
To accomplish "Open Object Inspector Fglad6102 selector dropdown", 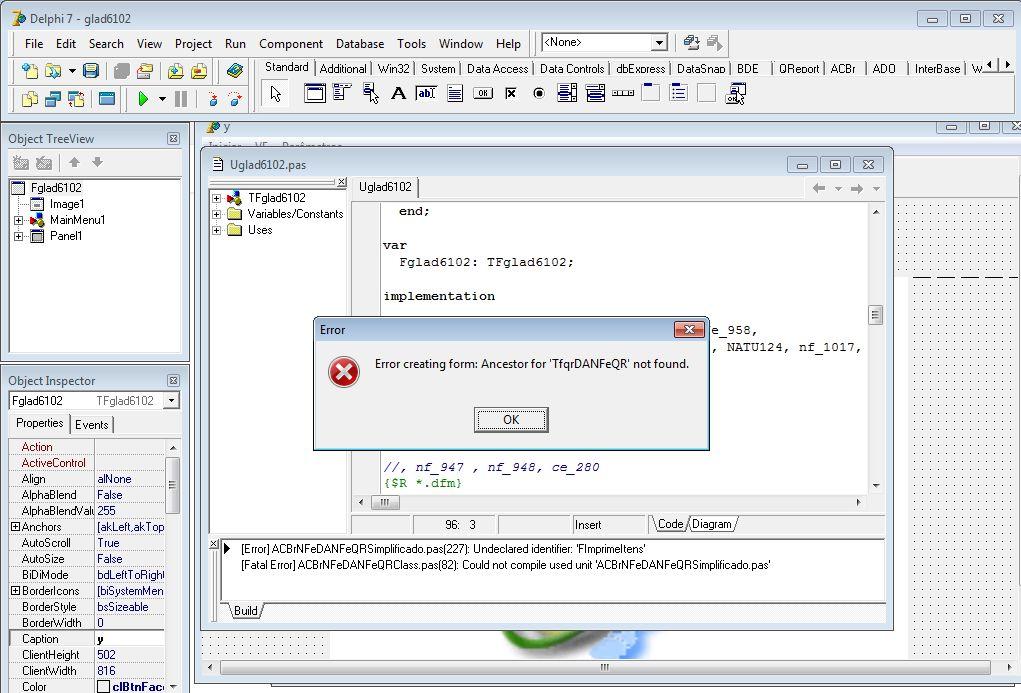I will pos(171,401).
